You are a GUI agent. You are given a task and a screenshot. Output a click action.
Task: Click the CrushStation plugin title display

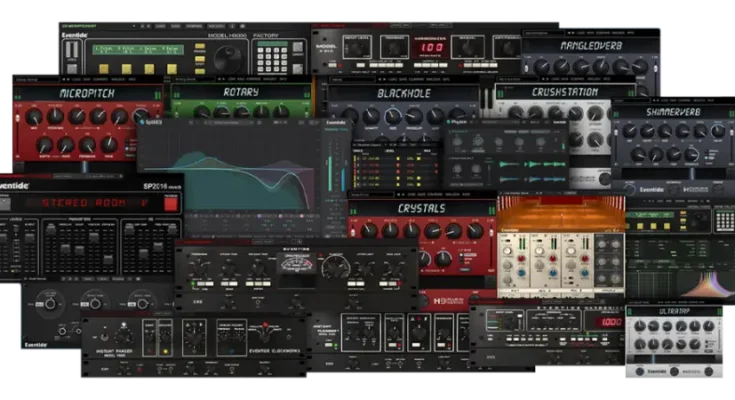tap(563, 92)
